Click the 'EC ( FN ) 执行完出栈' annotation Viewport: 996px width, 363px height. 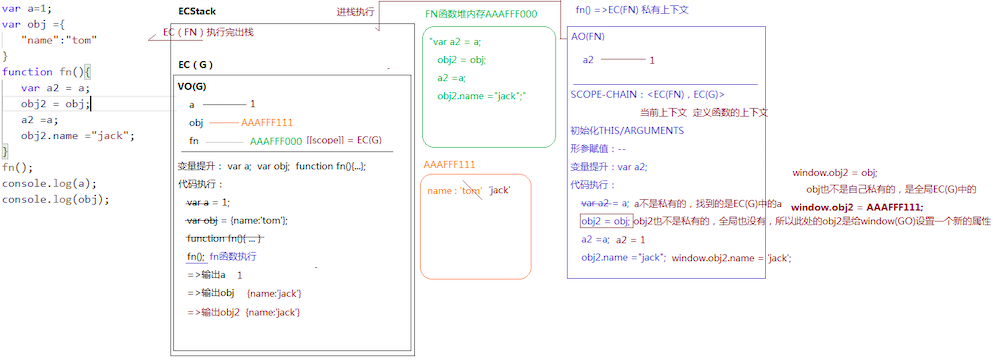coord(208,32)
